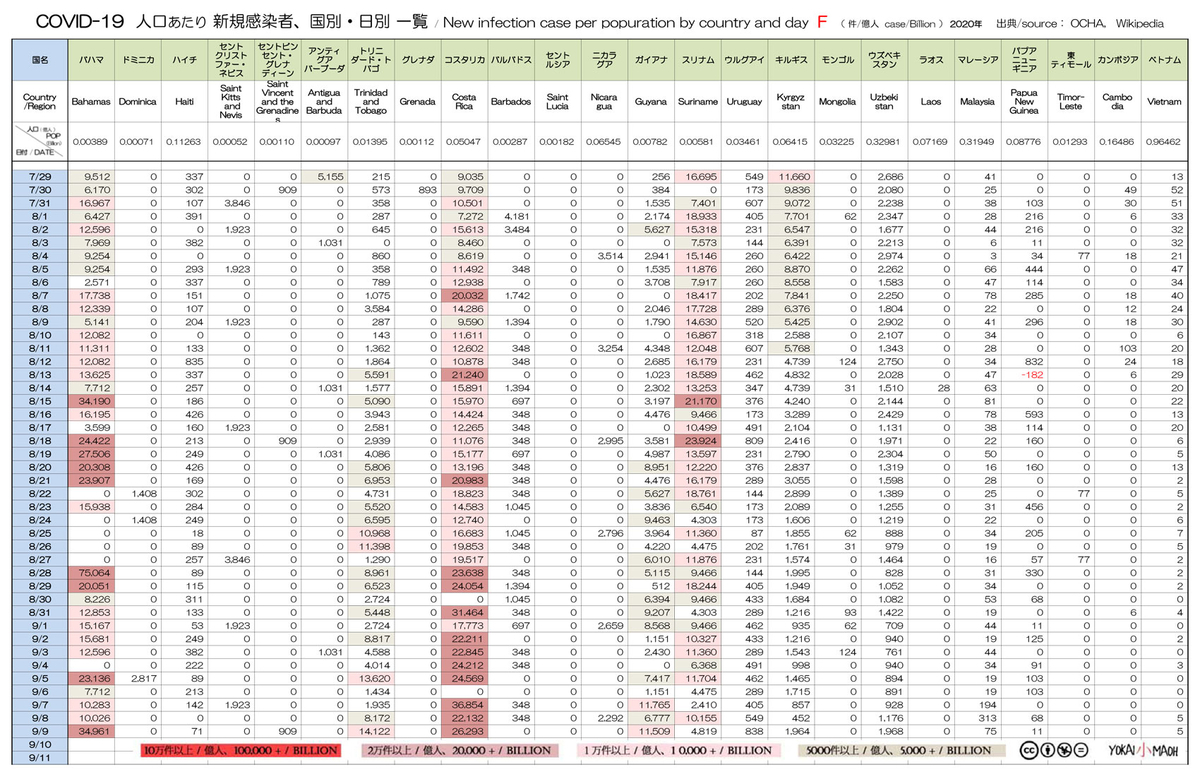Select the 'Mongolia' column header

[x=837, y=101]
